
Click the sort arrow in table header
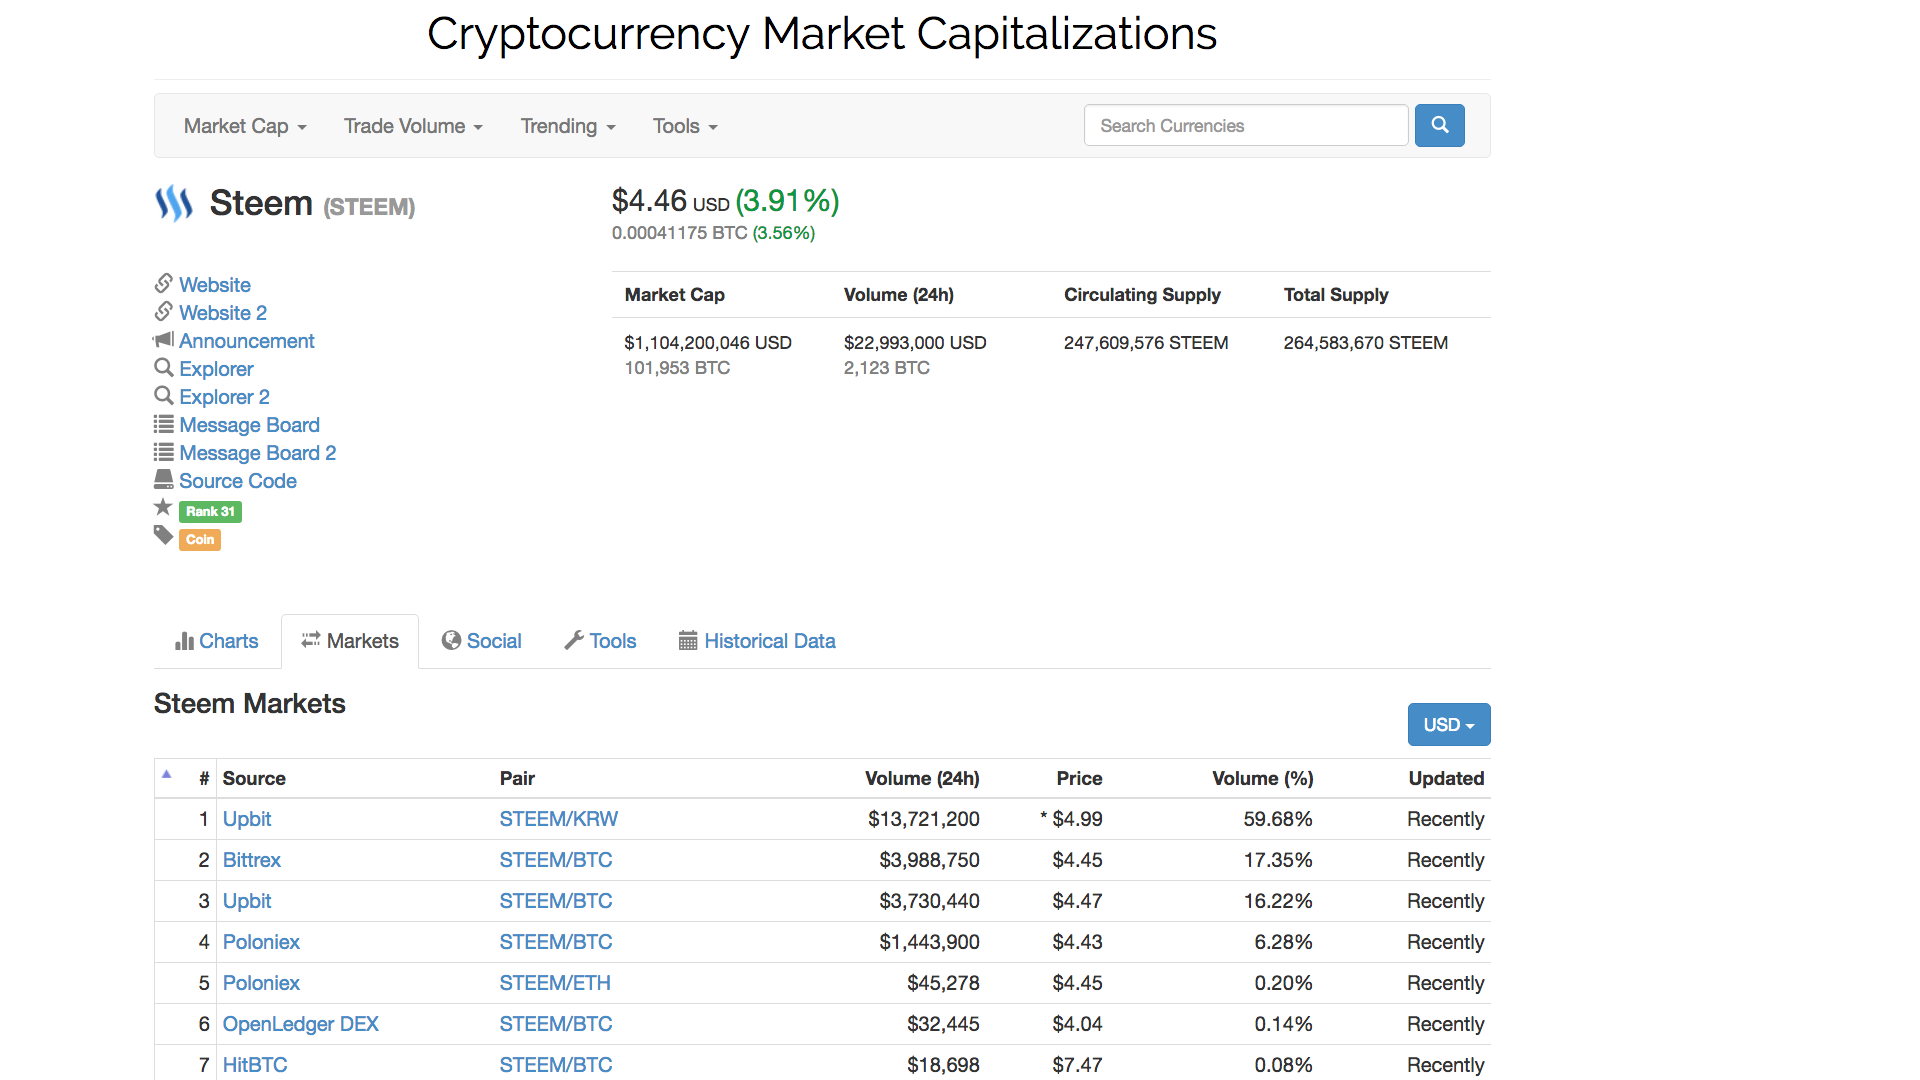point(167,774)
